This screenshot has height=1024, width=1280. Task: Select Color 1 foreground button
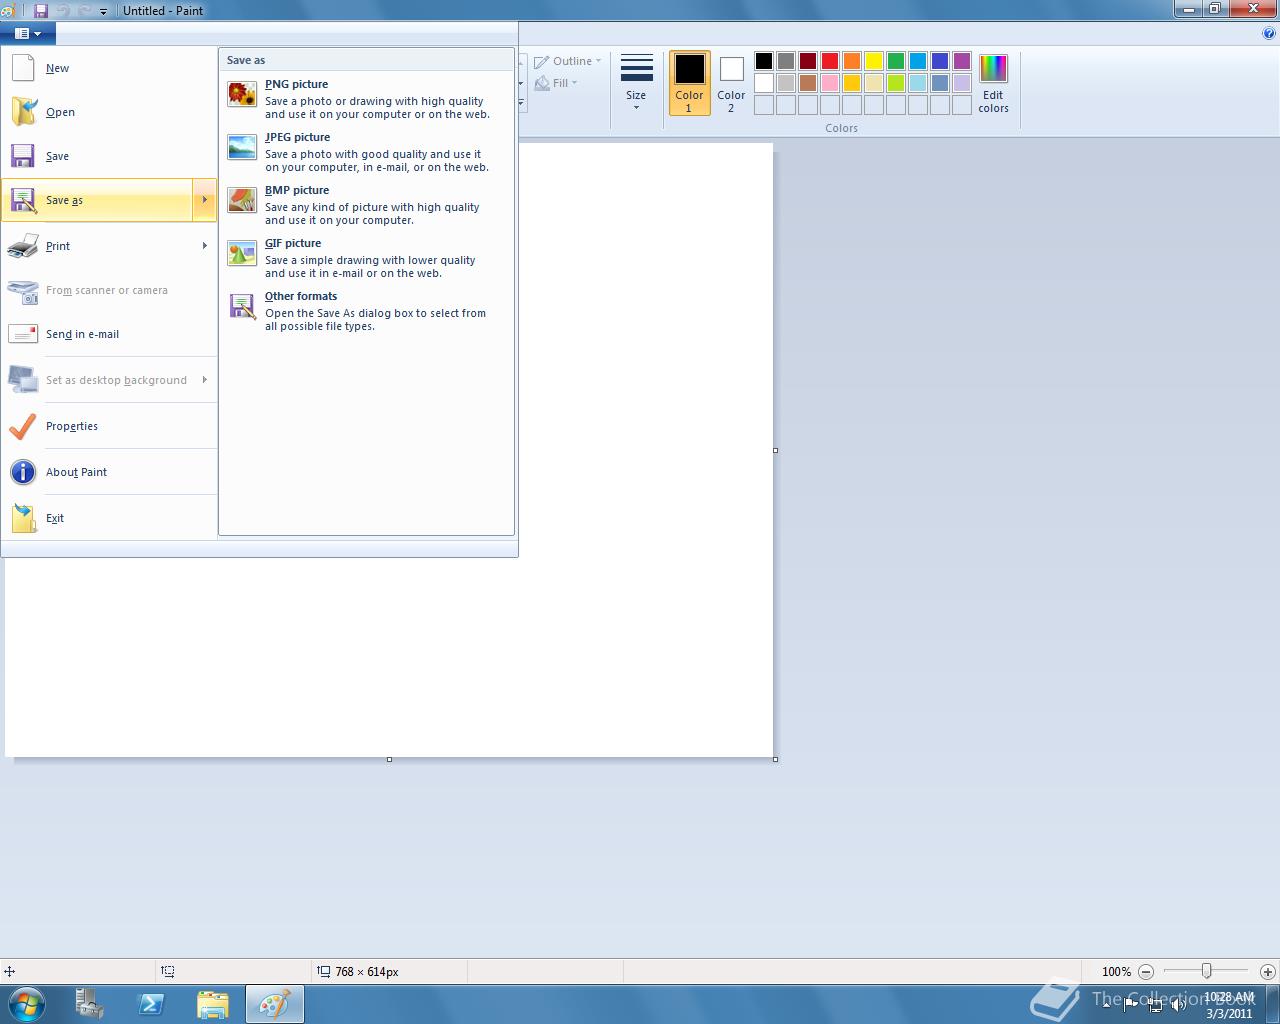(x=689, y=83)
